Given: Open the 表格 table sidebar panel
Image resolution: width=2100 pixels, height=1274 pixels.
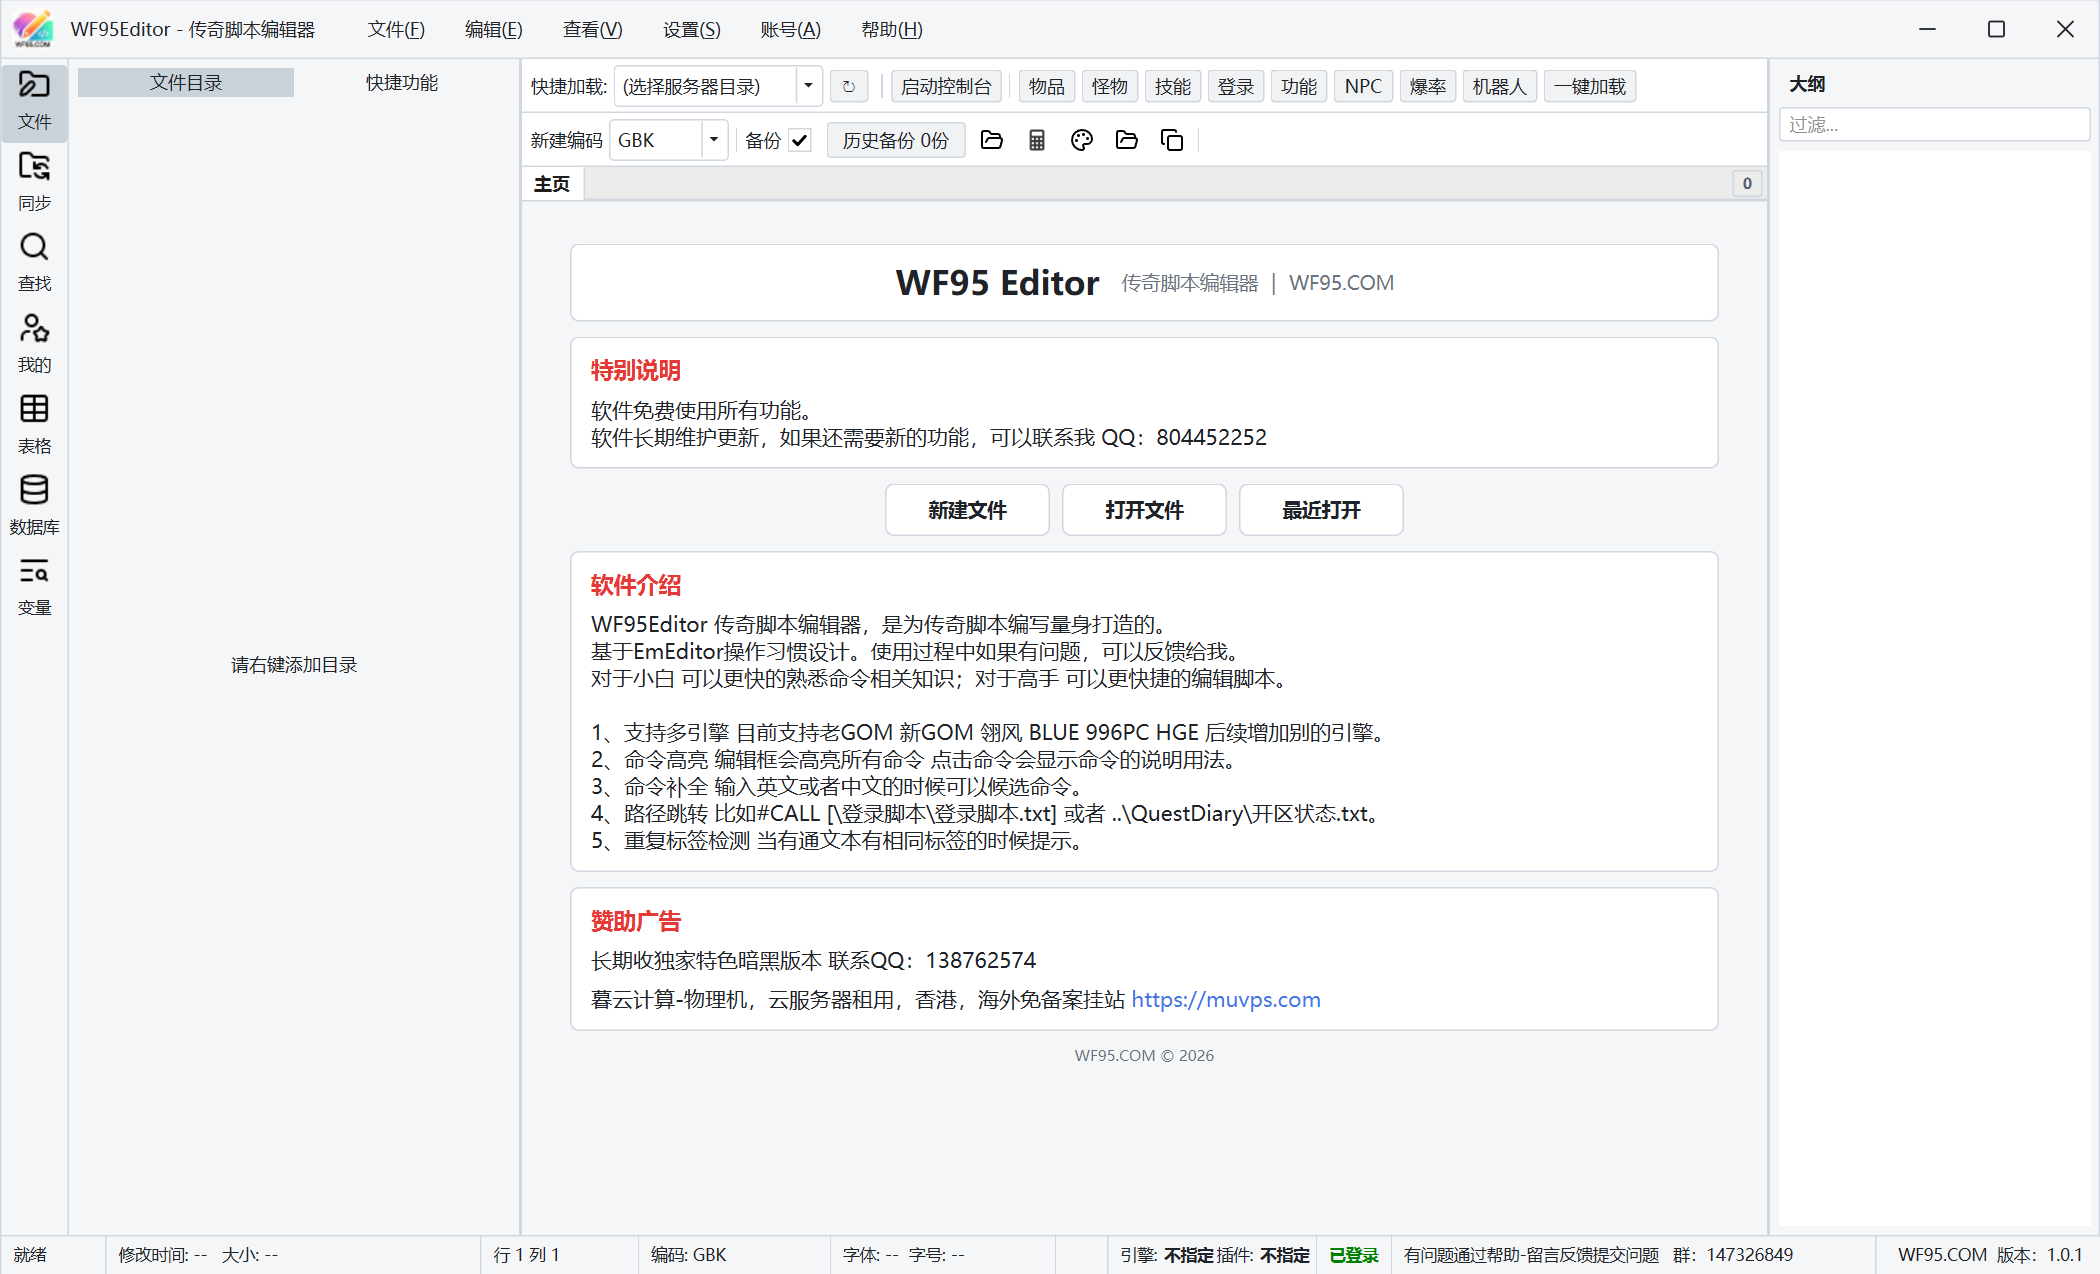Looking at the screenshot, I should [x=34, y=424].
